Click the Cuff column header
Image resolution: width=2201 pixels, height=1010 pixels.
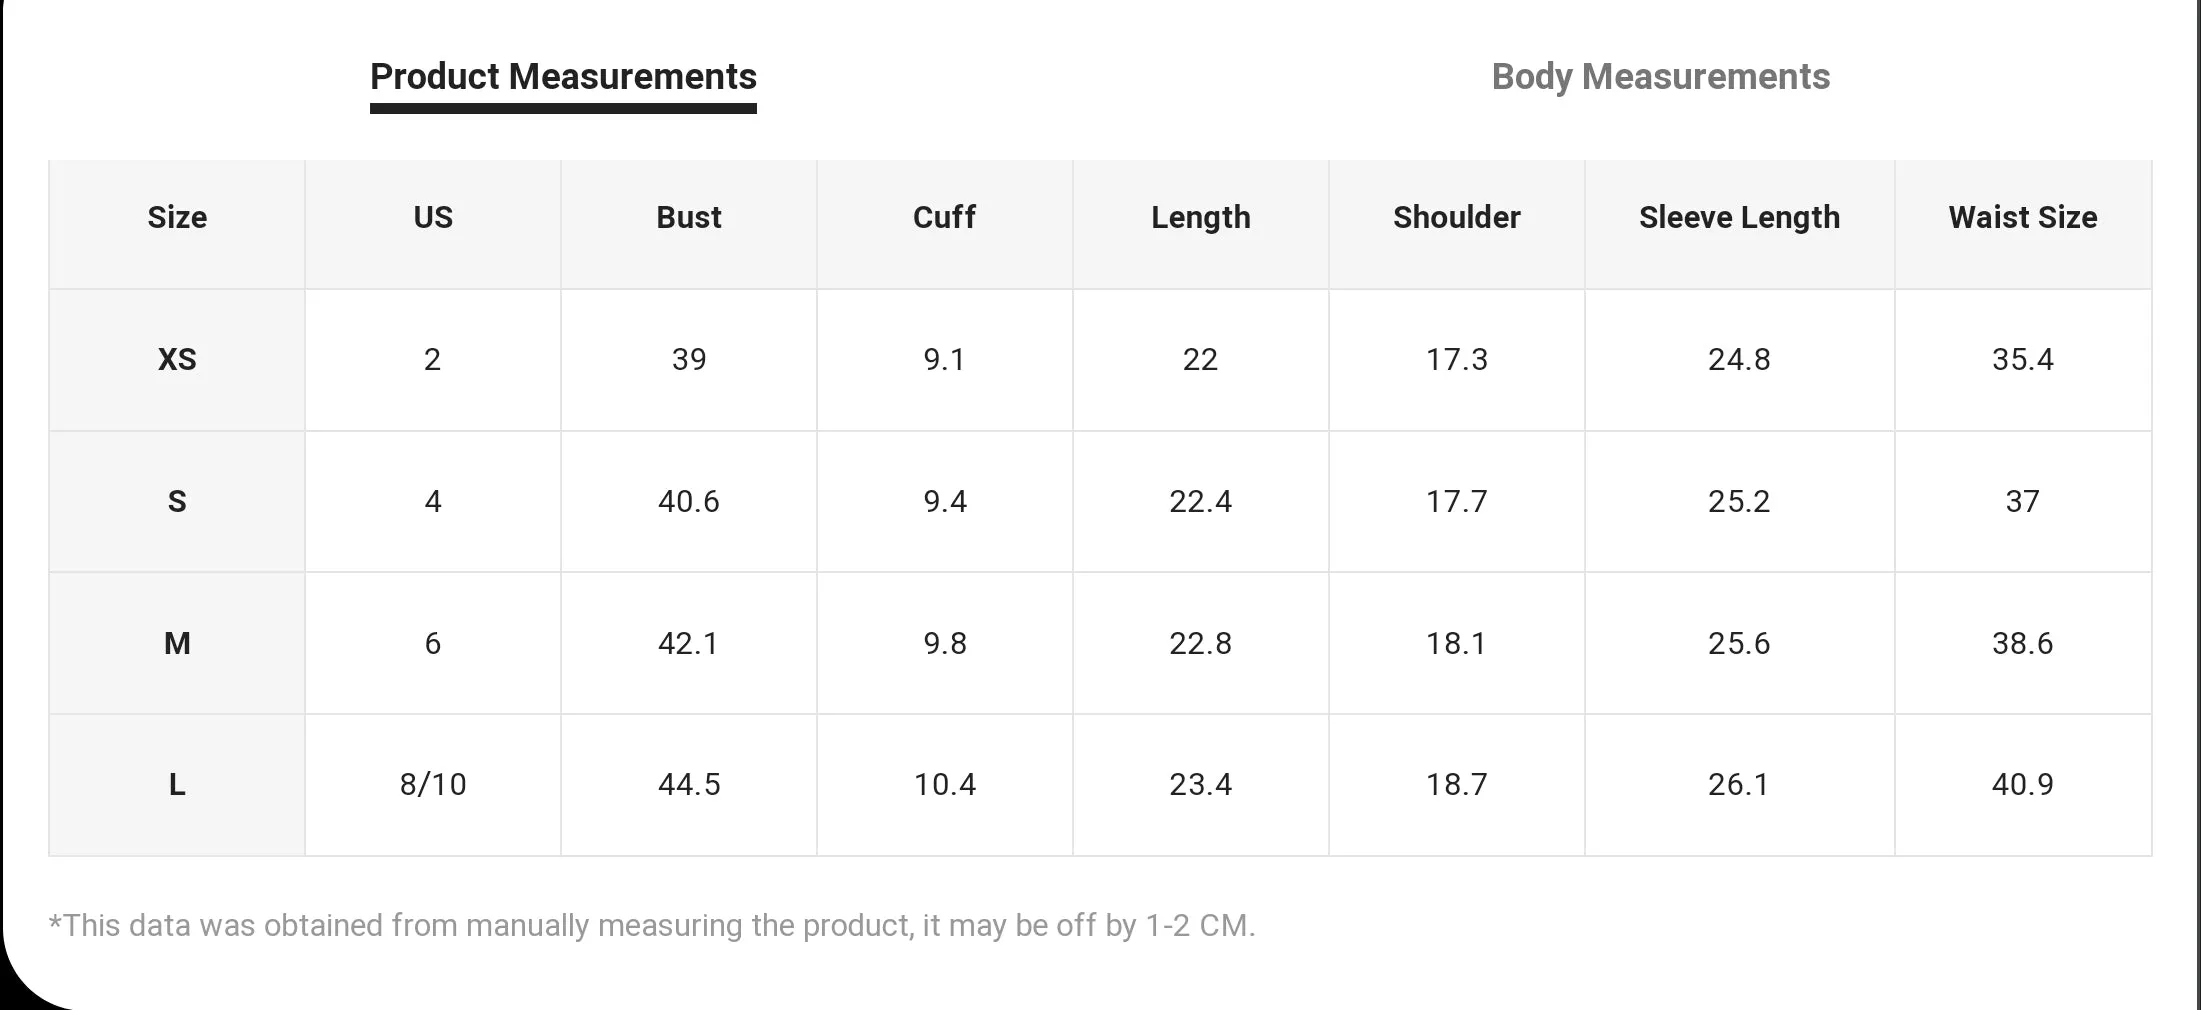[944, 217]
